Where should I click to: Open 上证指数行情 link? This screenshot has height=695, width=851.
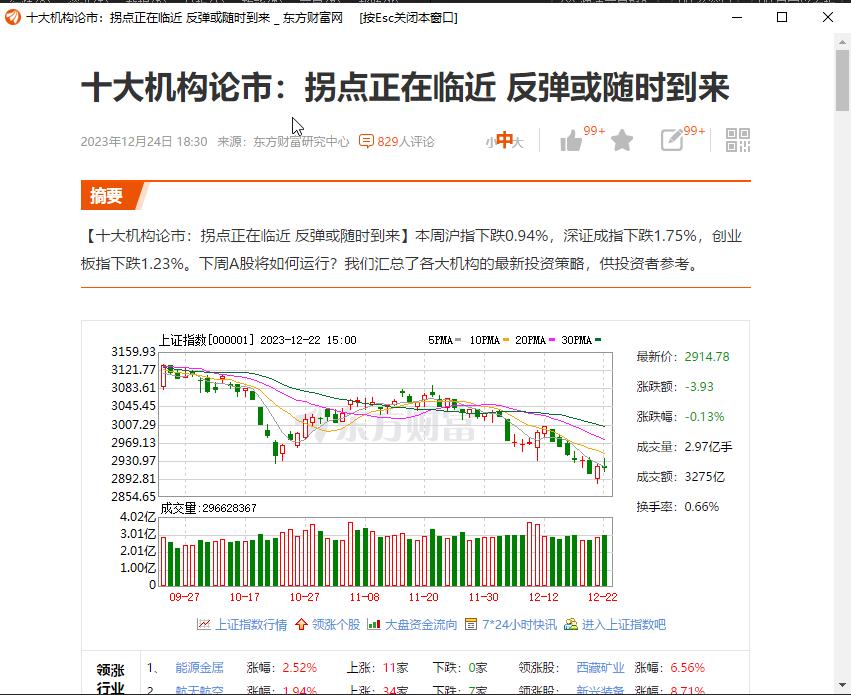[x=251, y=624]
